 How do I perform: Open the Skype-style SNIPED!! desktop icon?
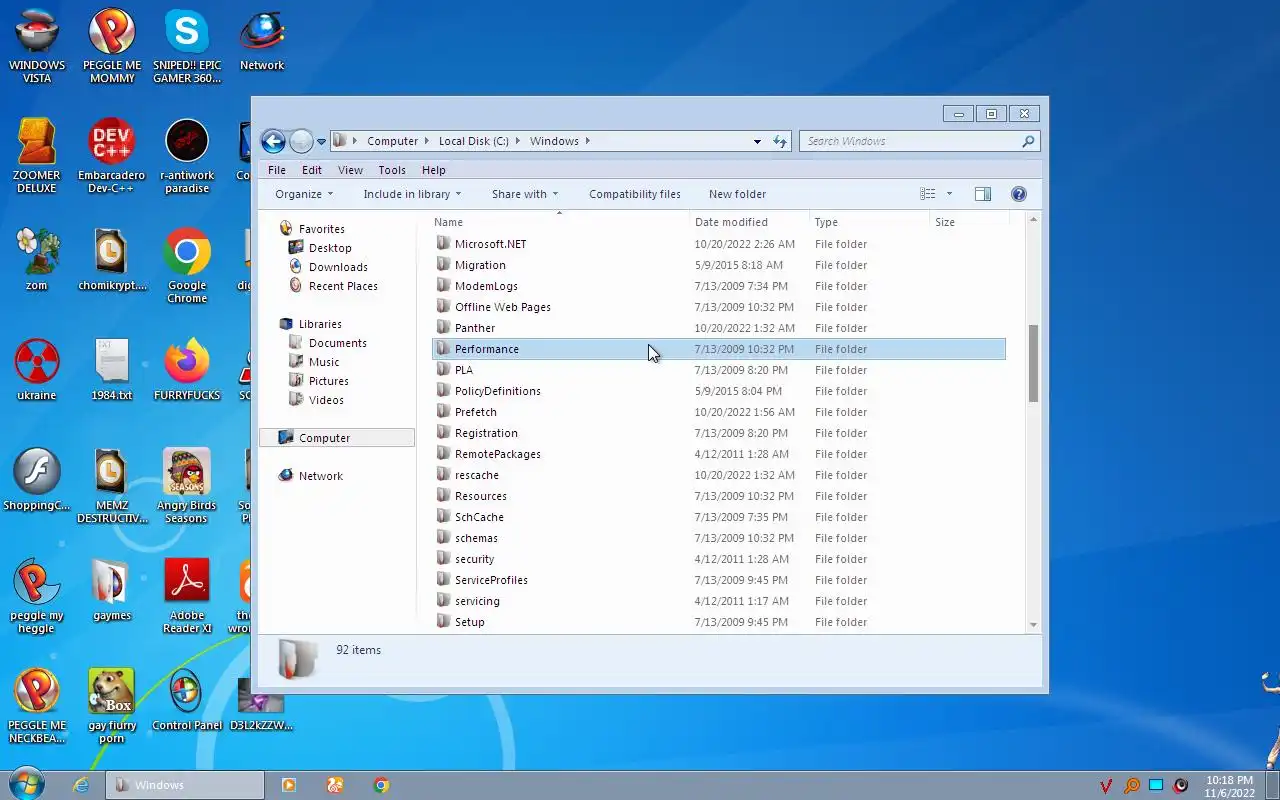187,46
